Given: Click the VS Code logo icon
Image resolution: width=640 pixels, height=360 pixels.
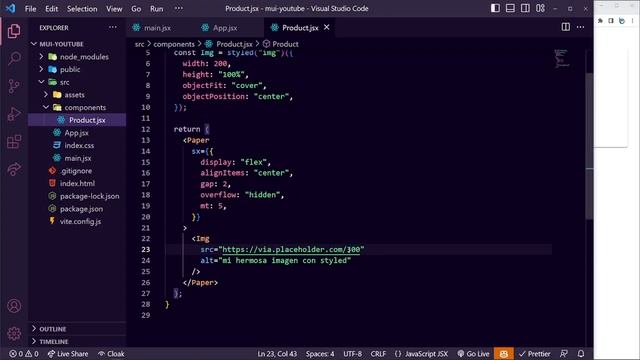Looking at the screenshot, I should 11,8.
